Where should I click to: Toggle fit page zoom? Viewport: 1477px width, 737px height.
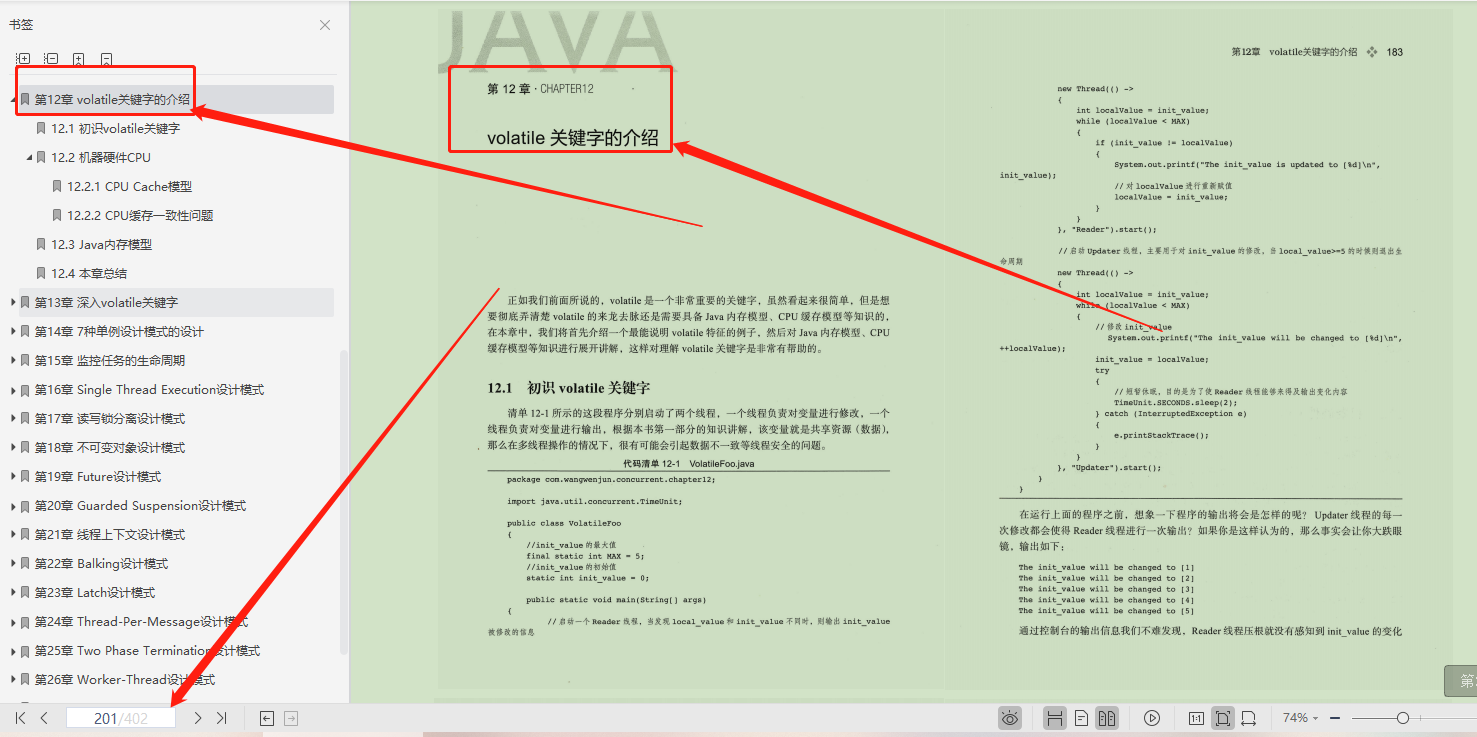pyautogui.click(x=1222, y=718)
